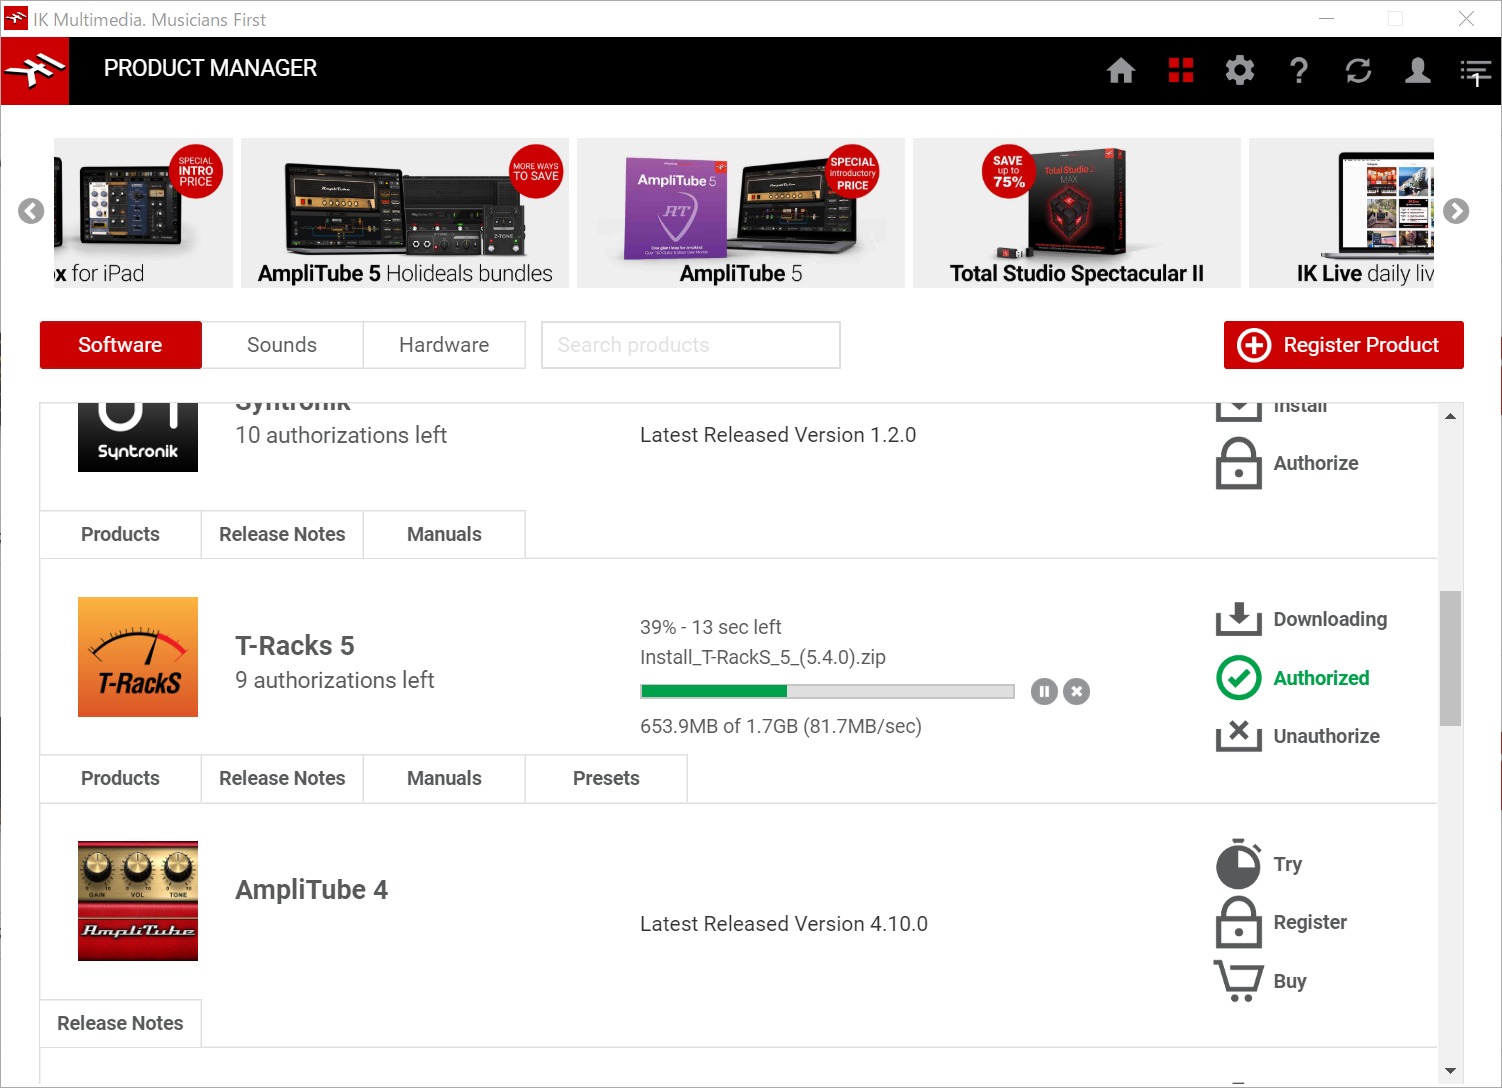Open AmpliTube 5 Holideals bundles banner
The image size is (1502, 1088).
tap(405, 213)
